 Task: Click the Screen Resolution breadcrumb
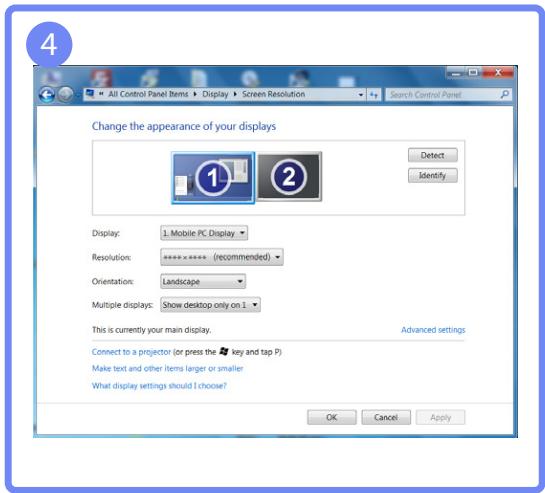tap(274, 94)
